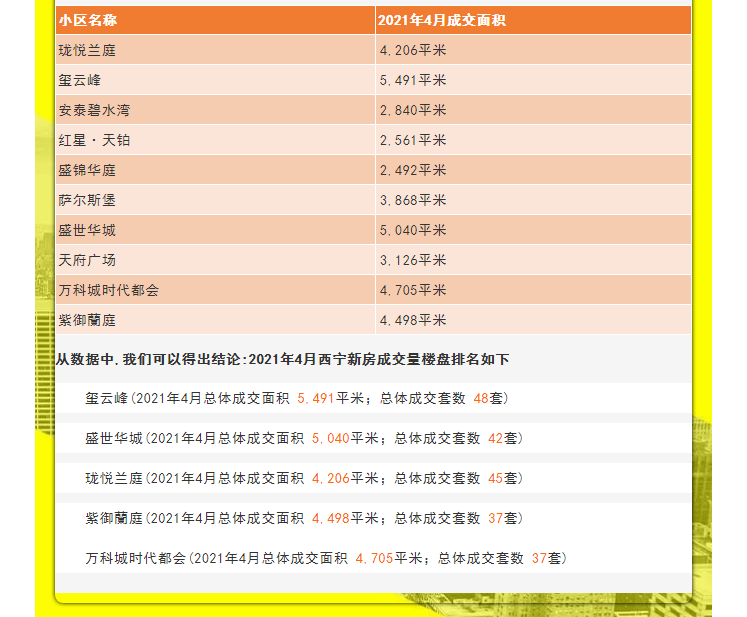Select the 2,492平米 table cell
This screenshot has height=617, width=747.
(533, 170)
